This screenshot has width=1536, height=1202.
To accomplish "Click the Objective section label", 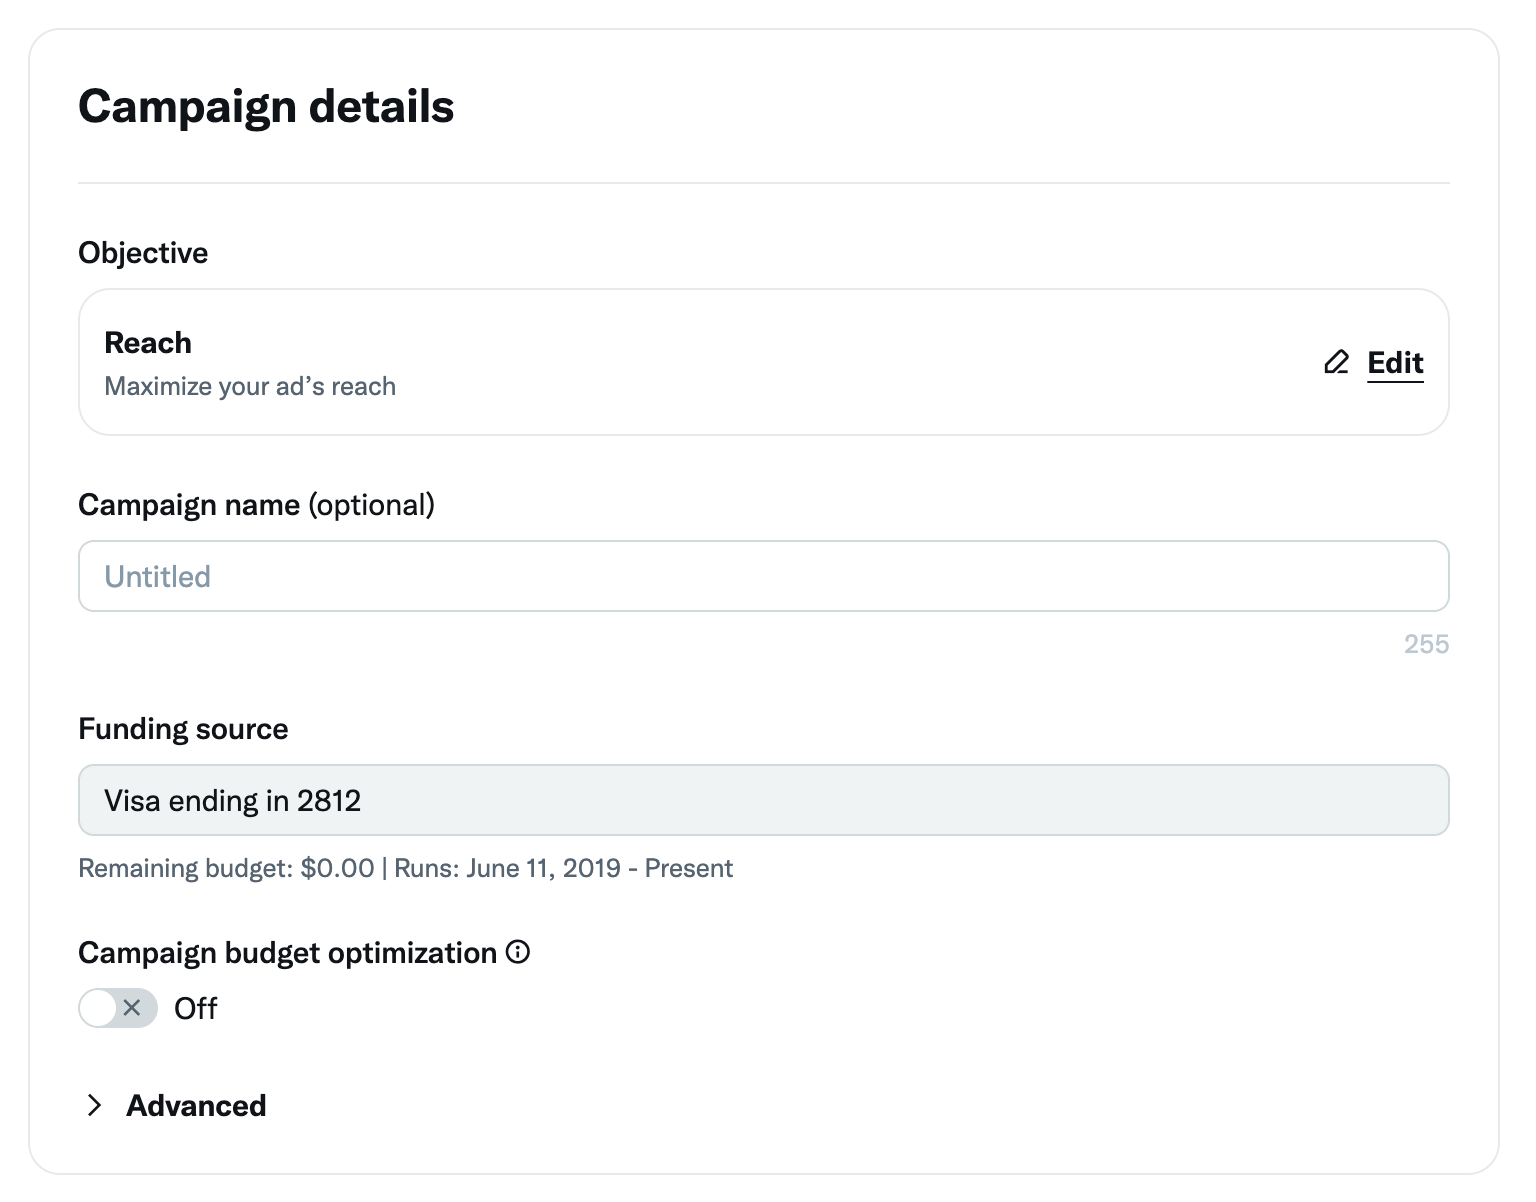I will click(143, 253).
